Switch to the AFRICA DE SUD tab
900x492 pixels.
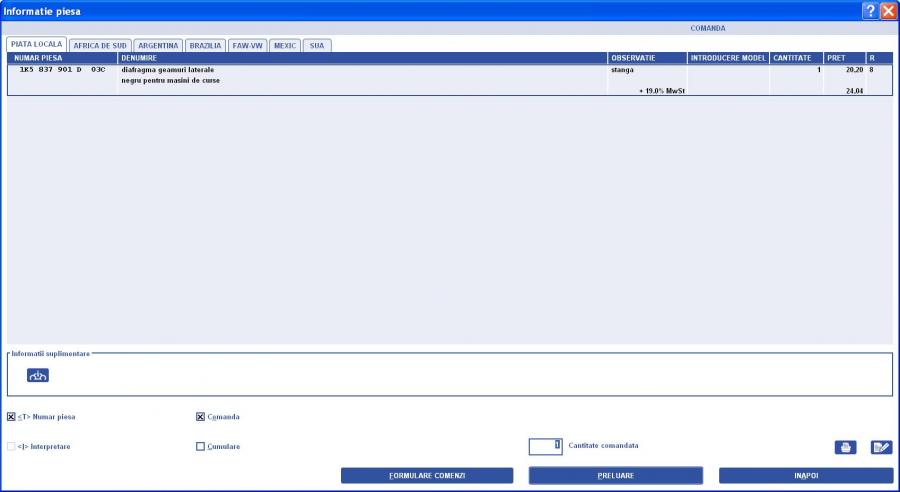click(100, 45)
